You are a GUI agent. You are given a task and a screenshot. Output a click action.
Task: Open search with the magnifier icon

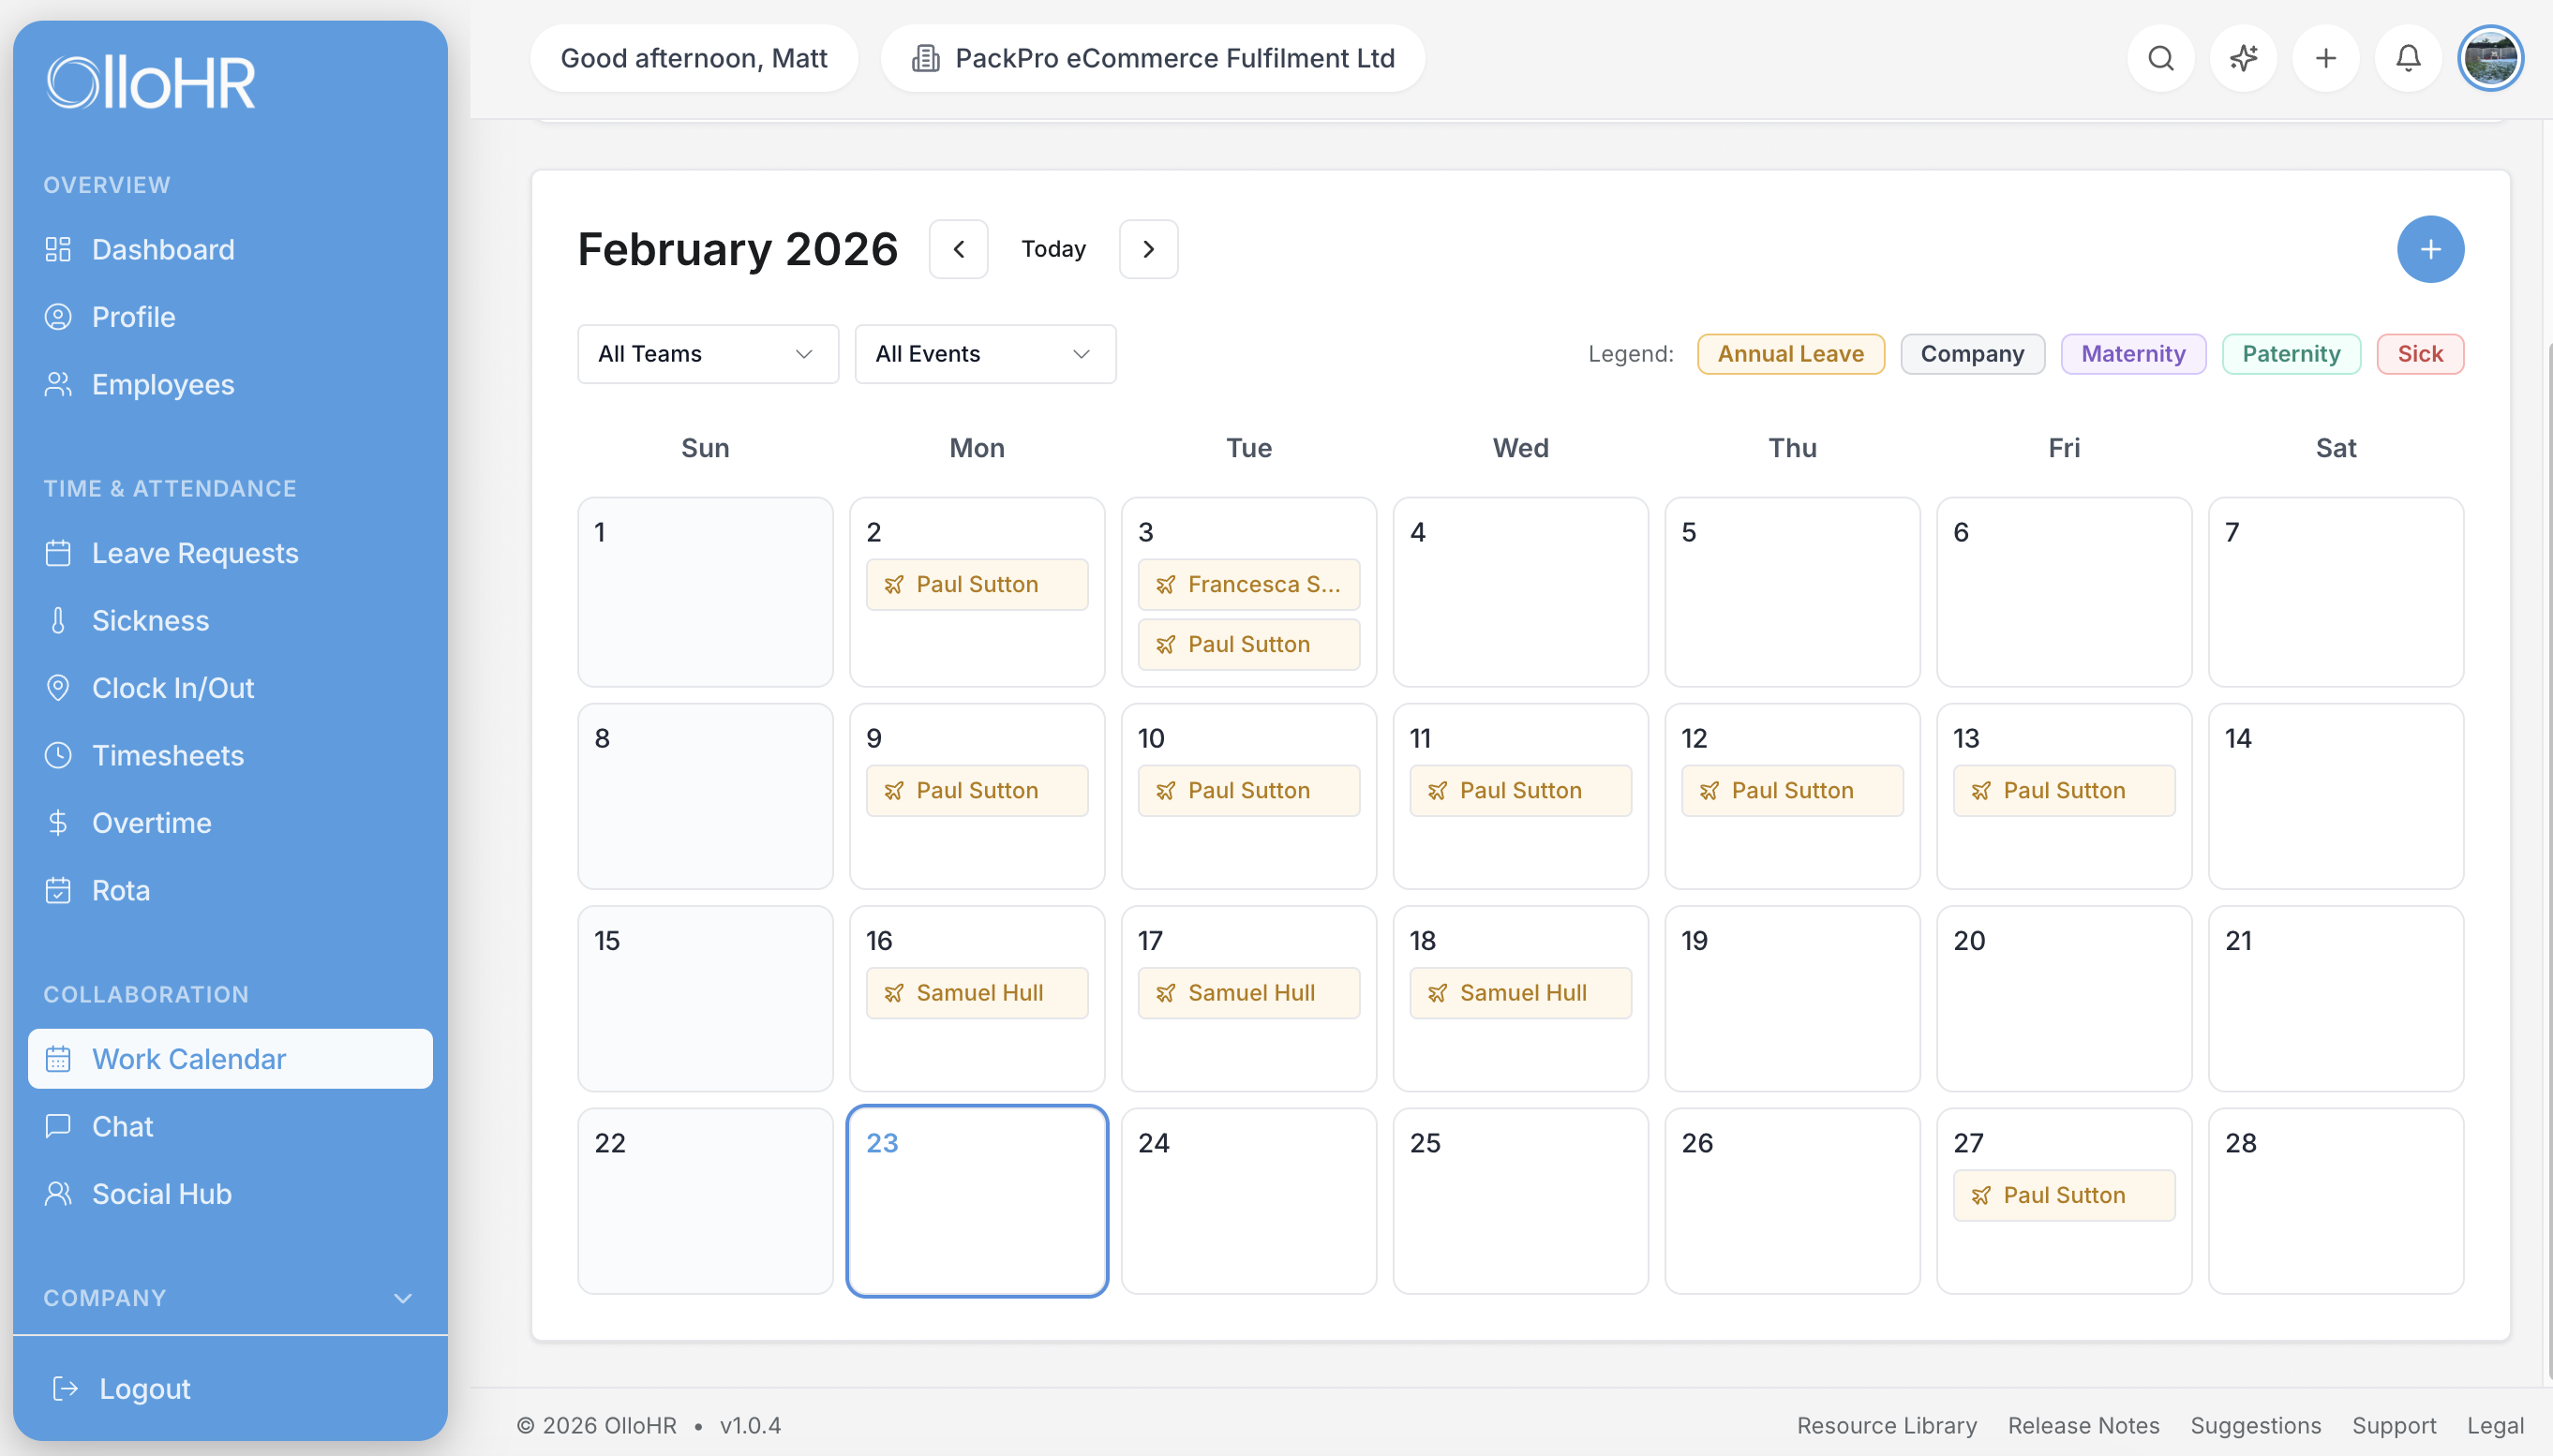pos(2160,58)
